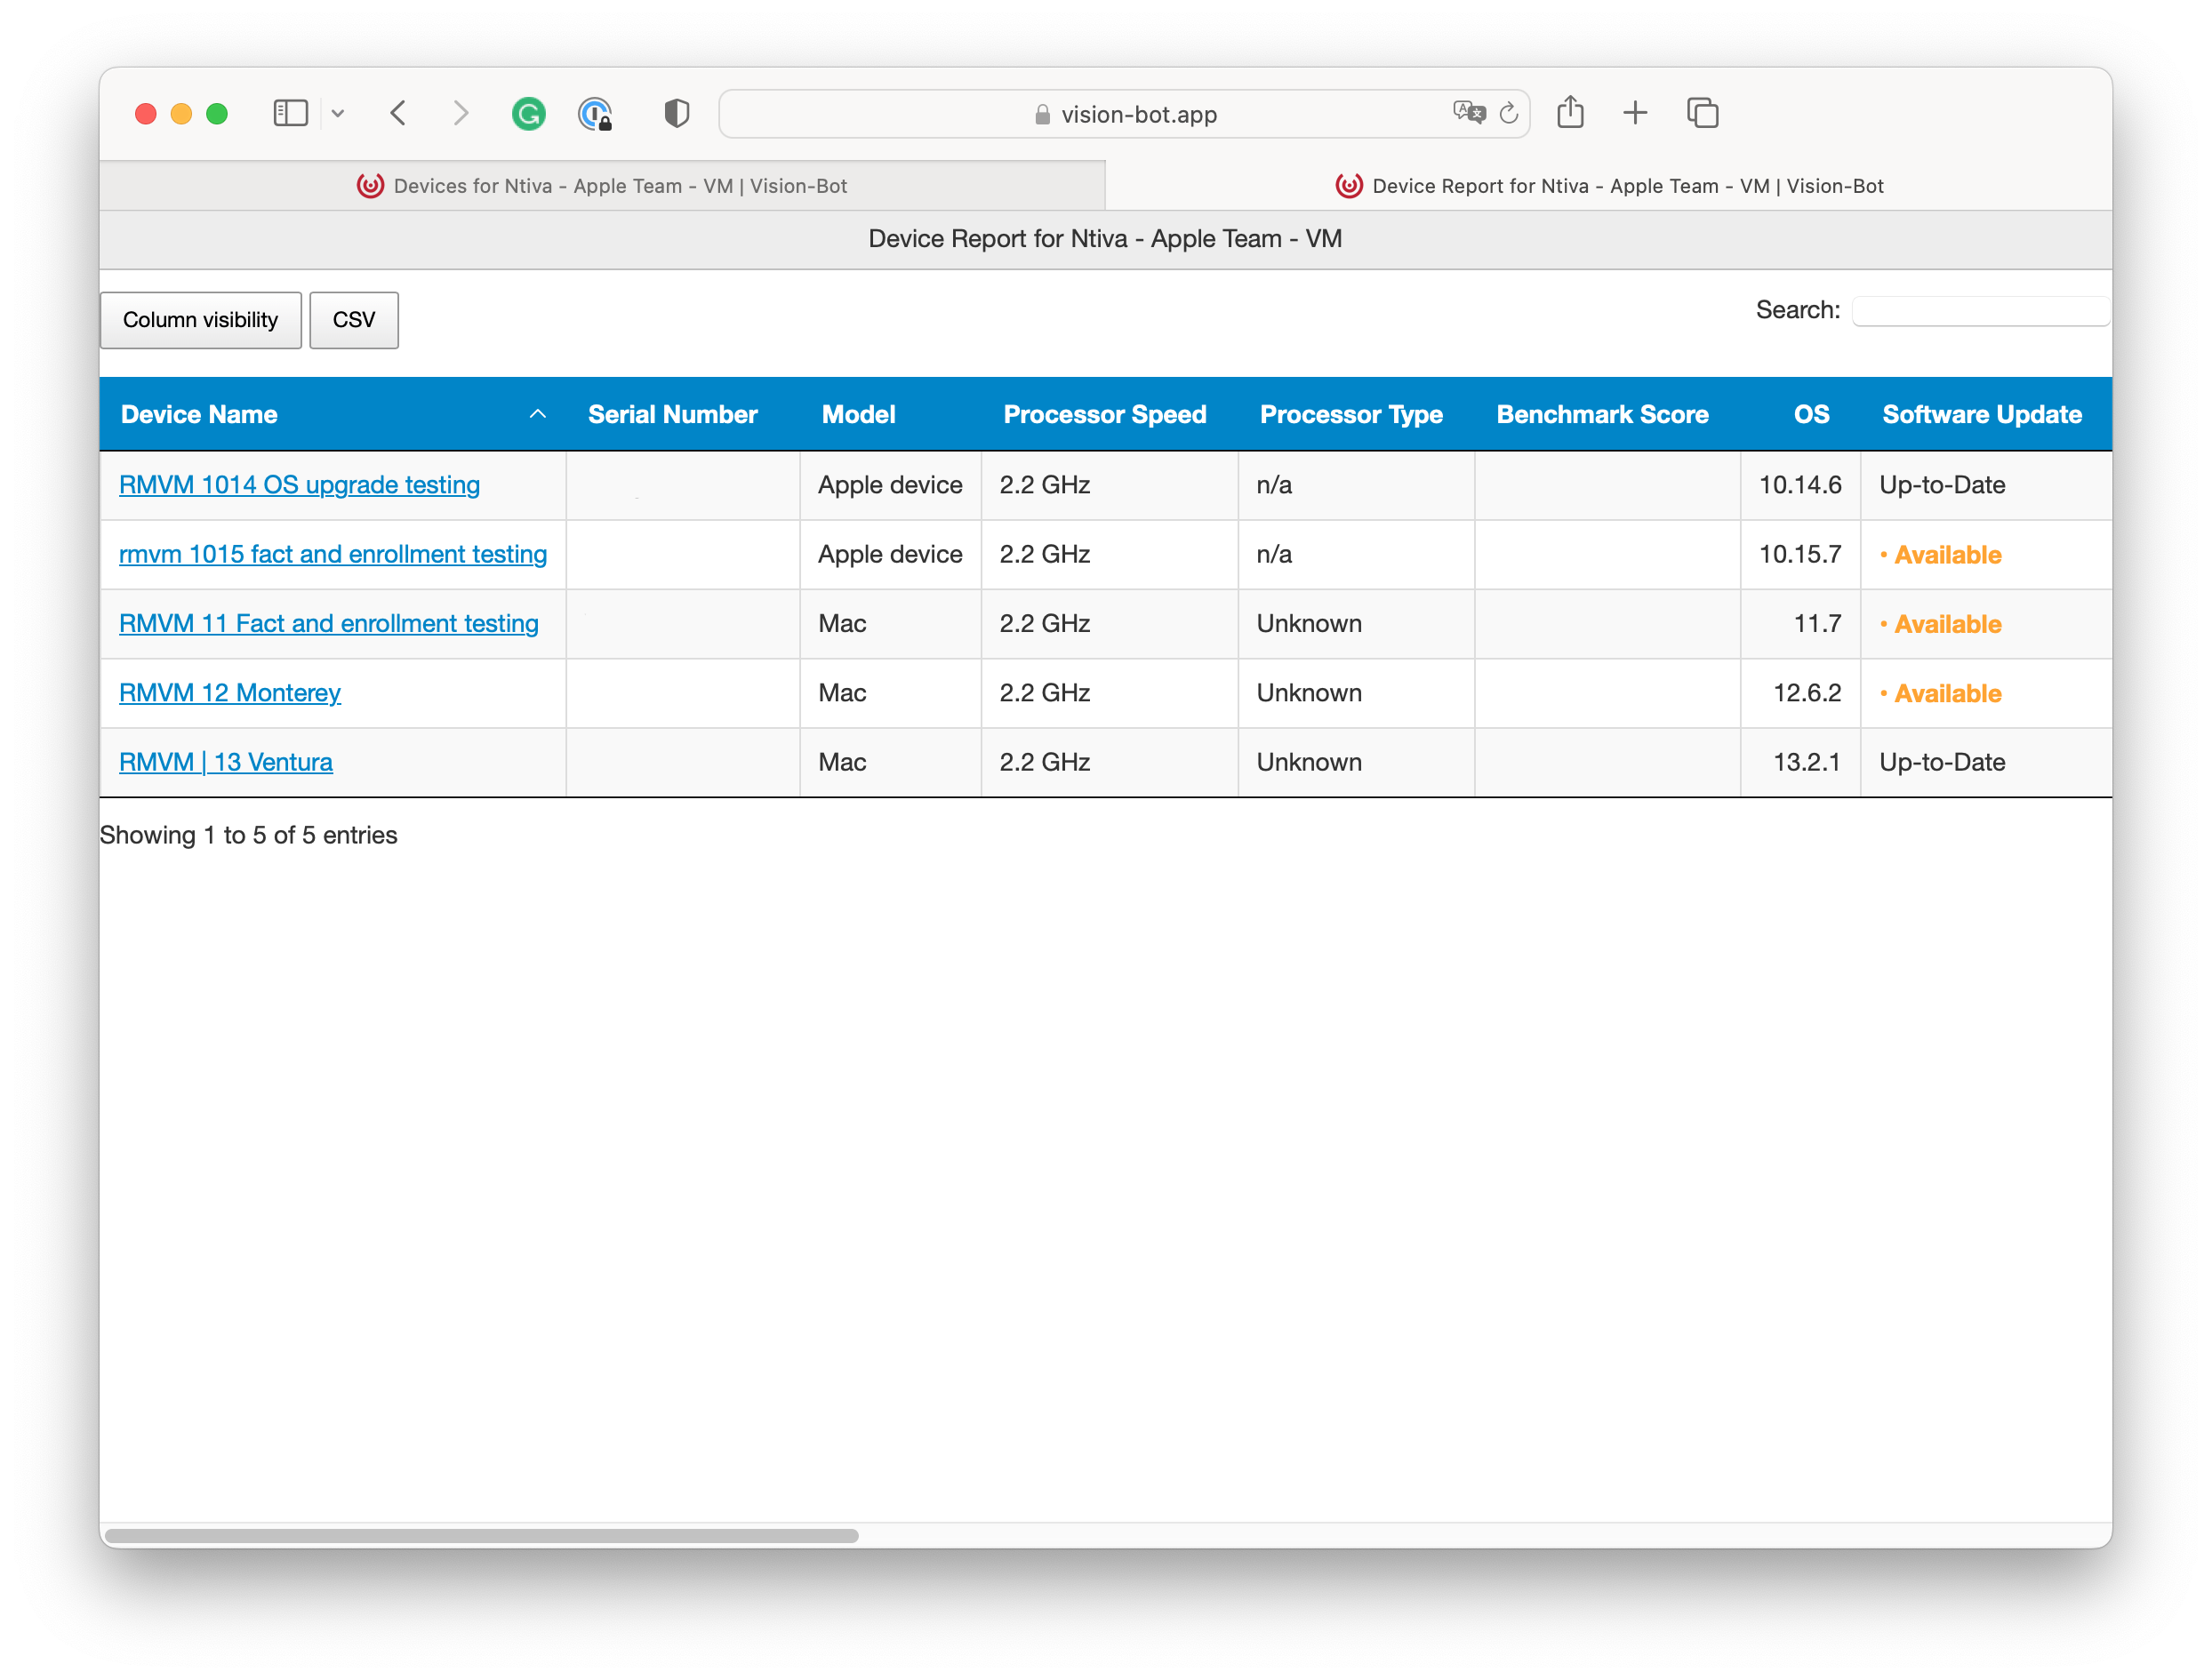The height and width of the screenshot is (1680, 2212).
Task: Click Up-to-Date status for OS 10.14.6
Action: tap(1942, 485)
